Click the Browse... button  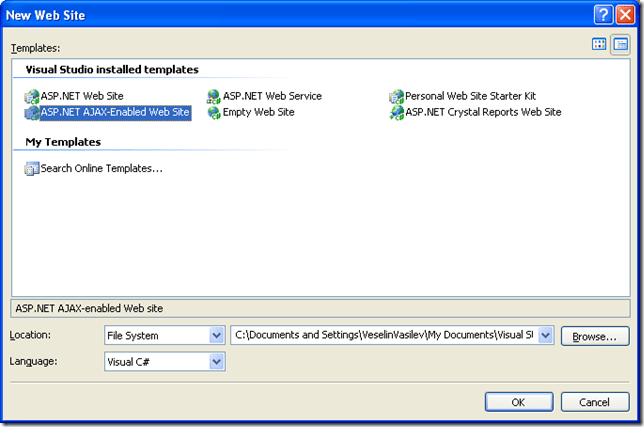(595, 336)
